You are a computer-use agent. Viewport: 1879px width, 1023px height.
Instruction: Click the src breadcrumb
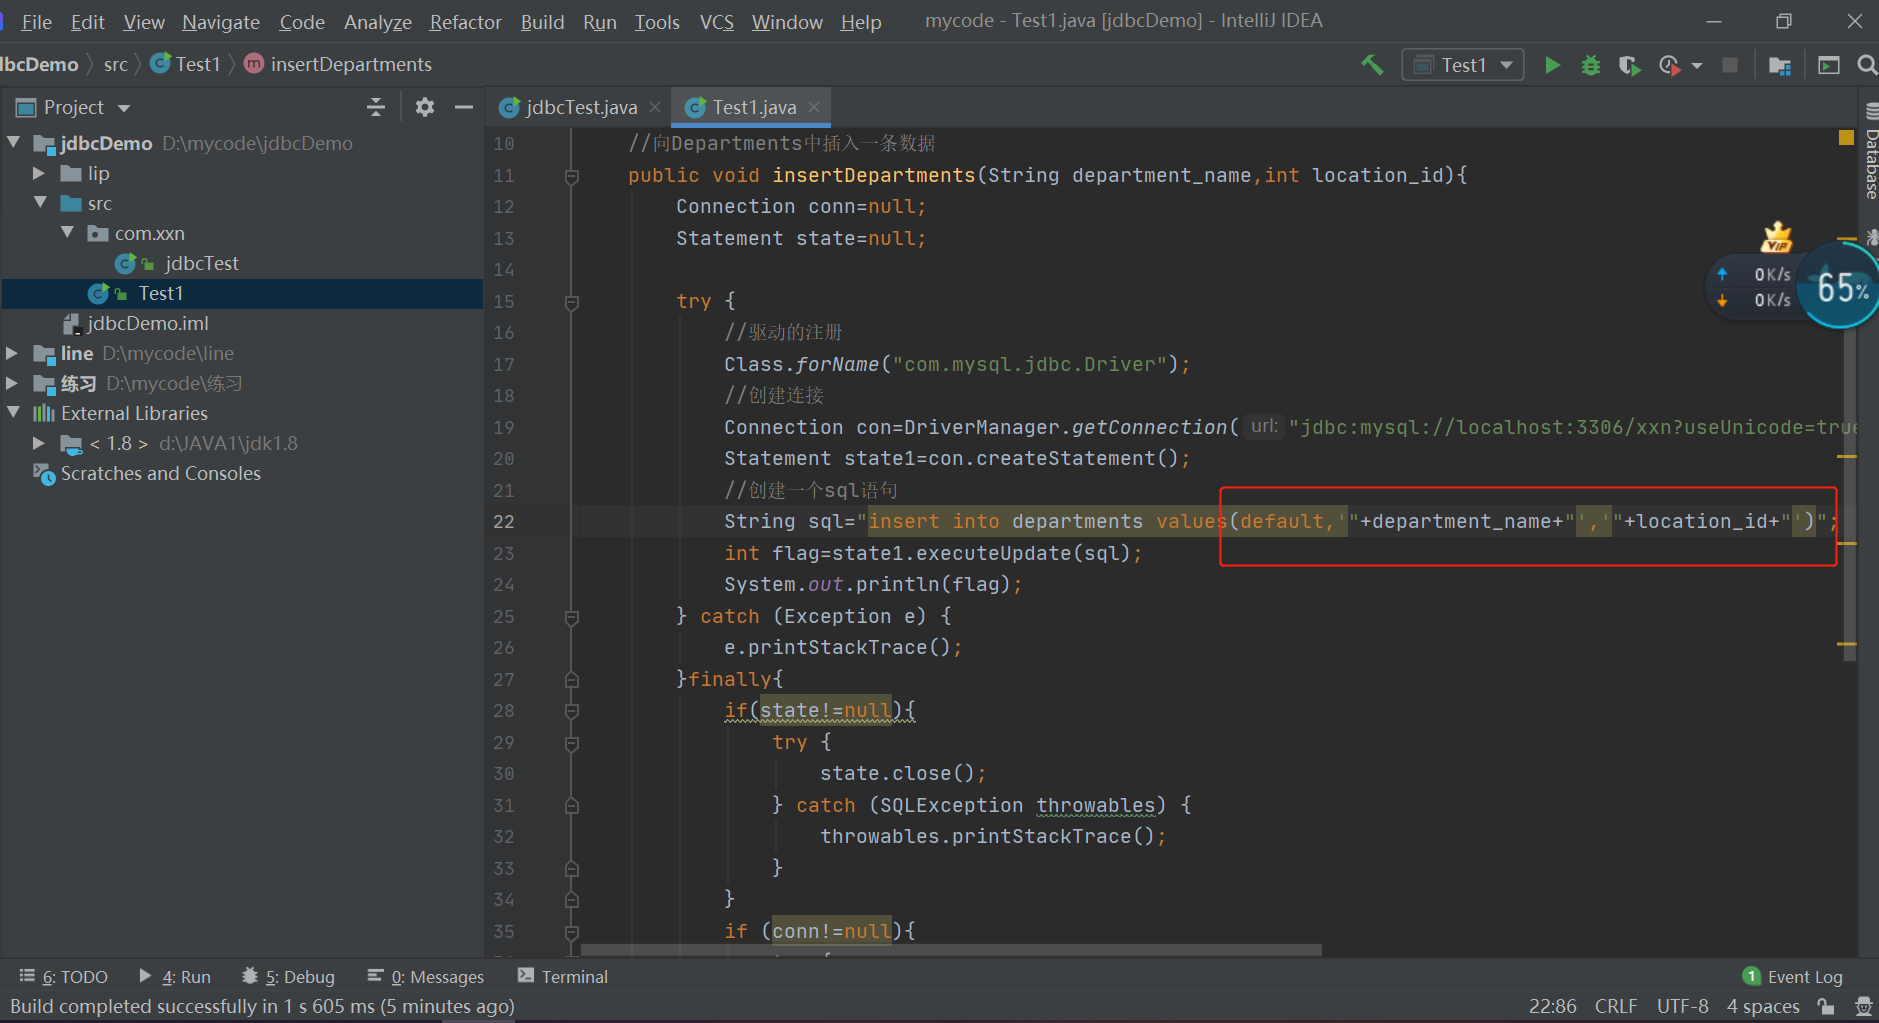point(116,65)
